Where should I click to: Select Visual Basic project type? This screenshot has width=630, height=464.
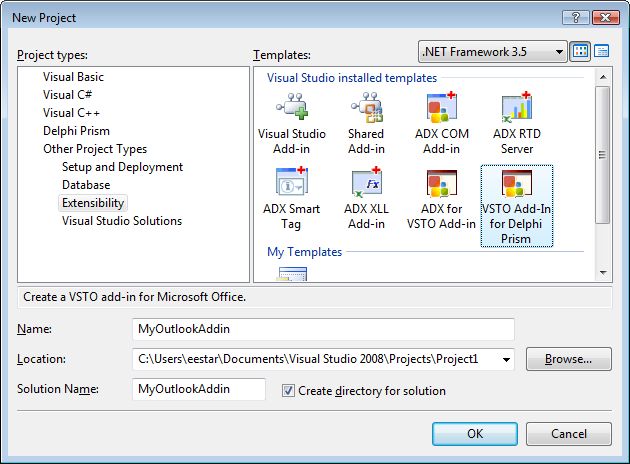73,77
